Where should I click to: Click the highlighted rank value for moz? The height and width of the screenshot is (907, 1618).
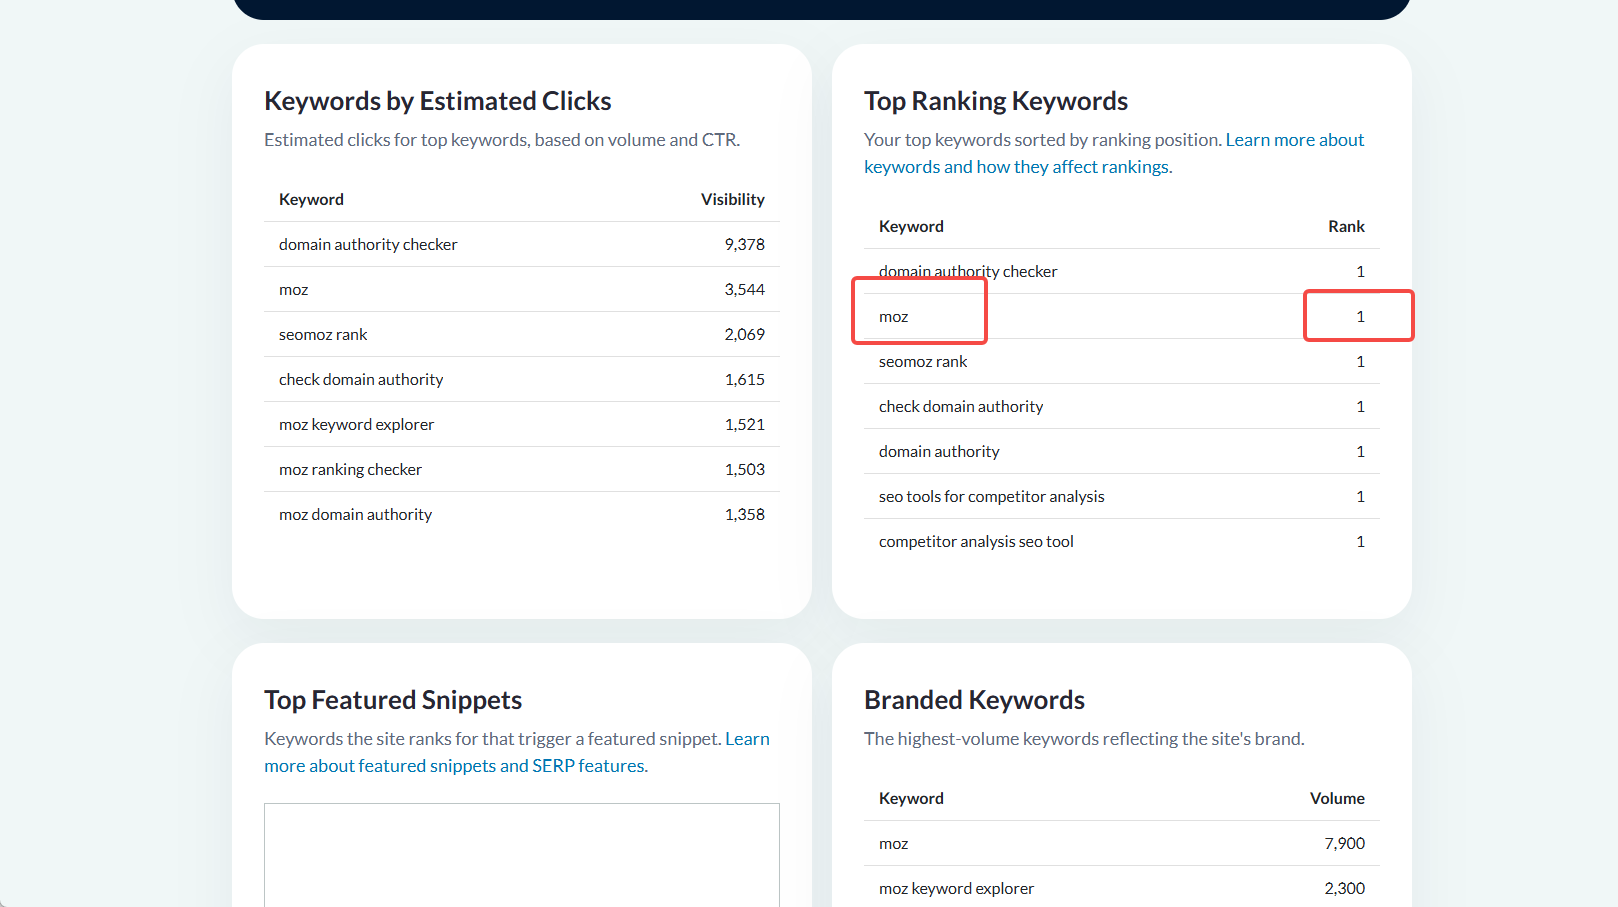(x=1359, y=317)
